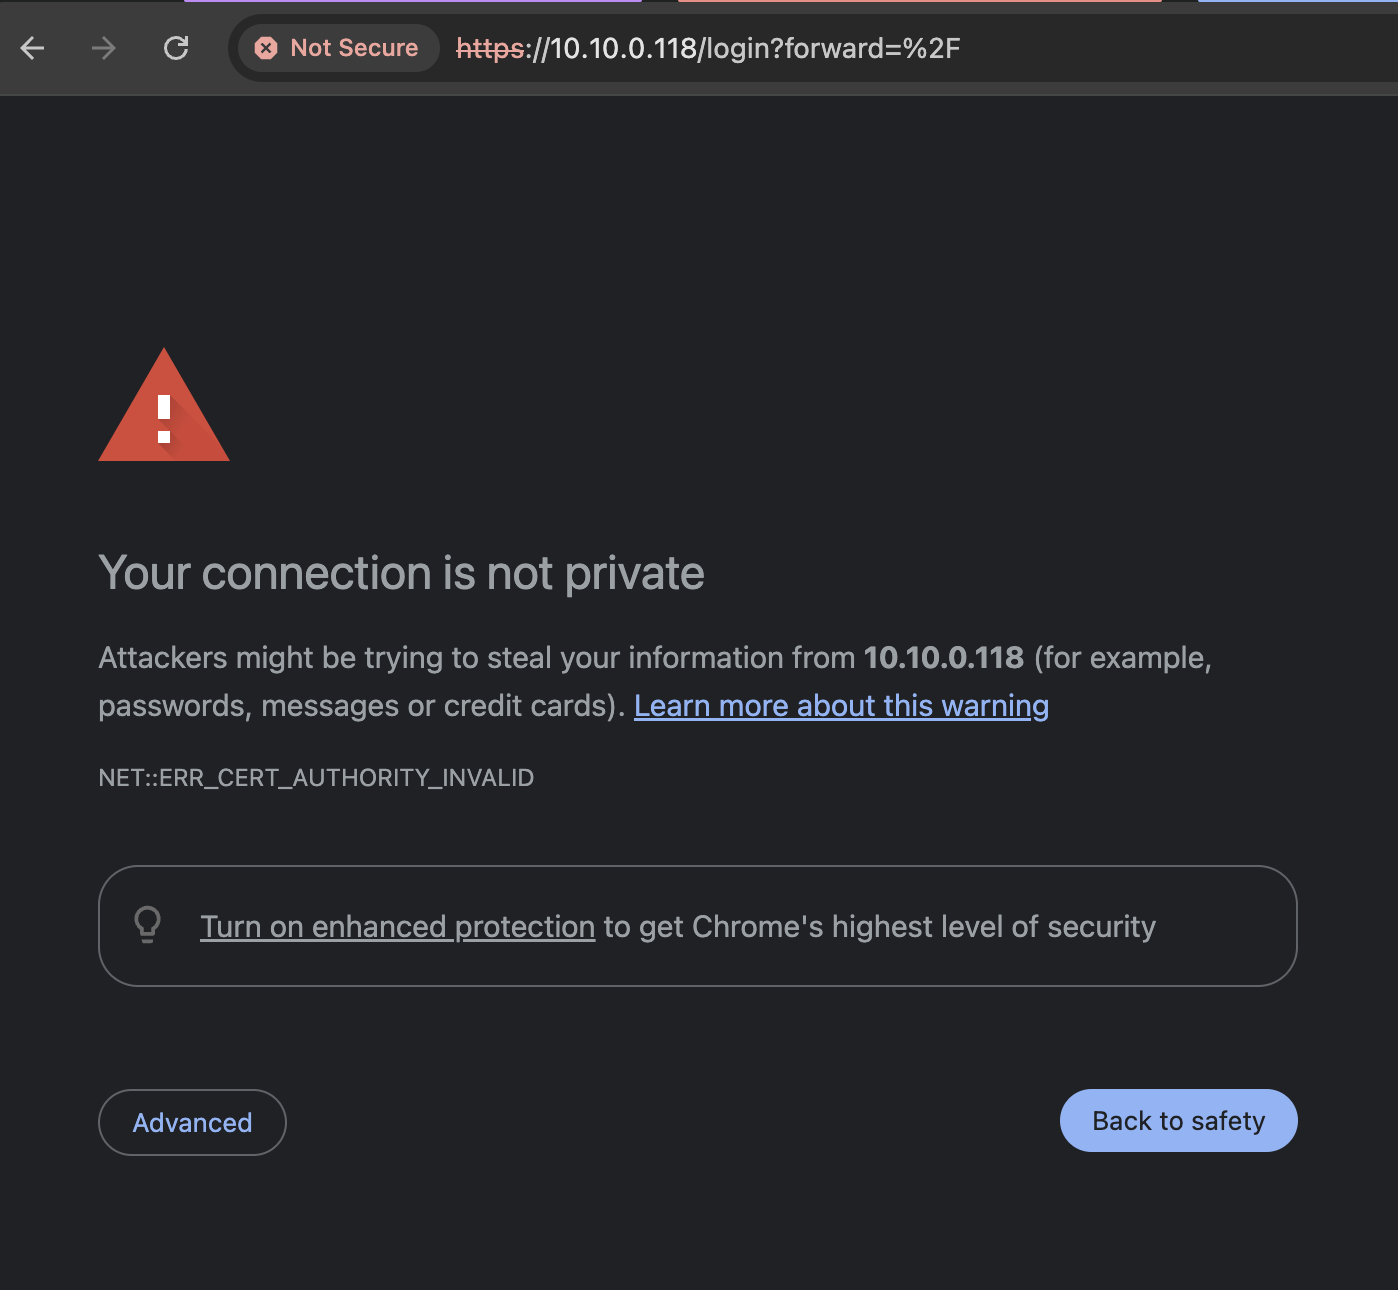1398x1290 pixels.
Task: Open Learn more about this warning link
Action: pyautogui.click(x=841, y=706)
